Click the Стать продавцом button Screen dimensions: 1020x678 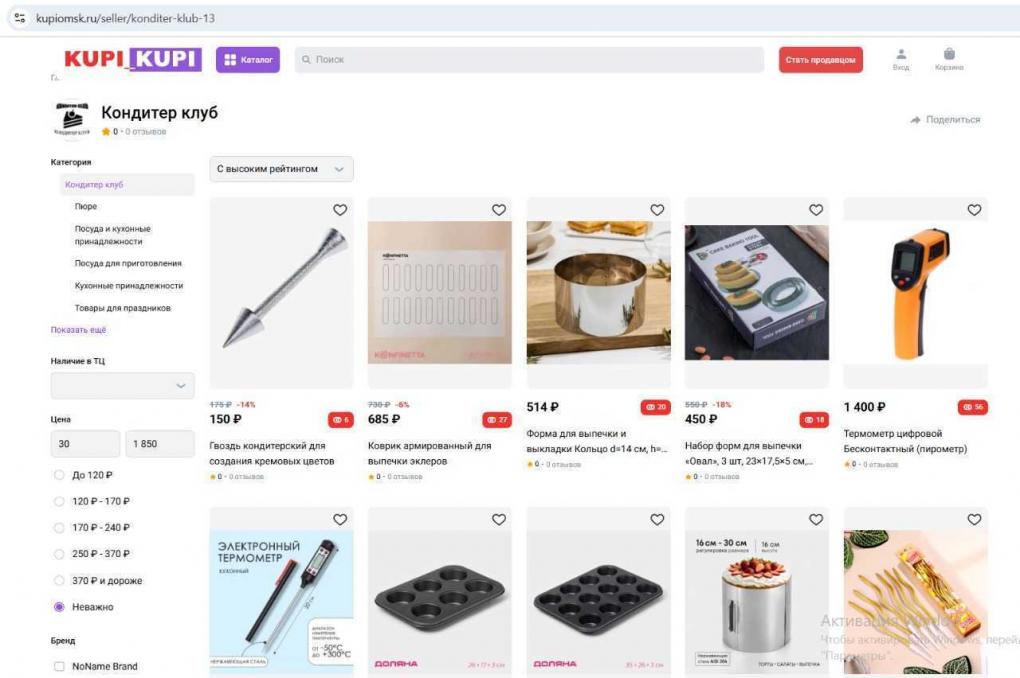(821, 60)
